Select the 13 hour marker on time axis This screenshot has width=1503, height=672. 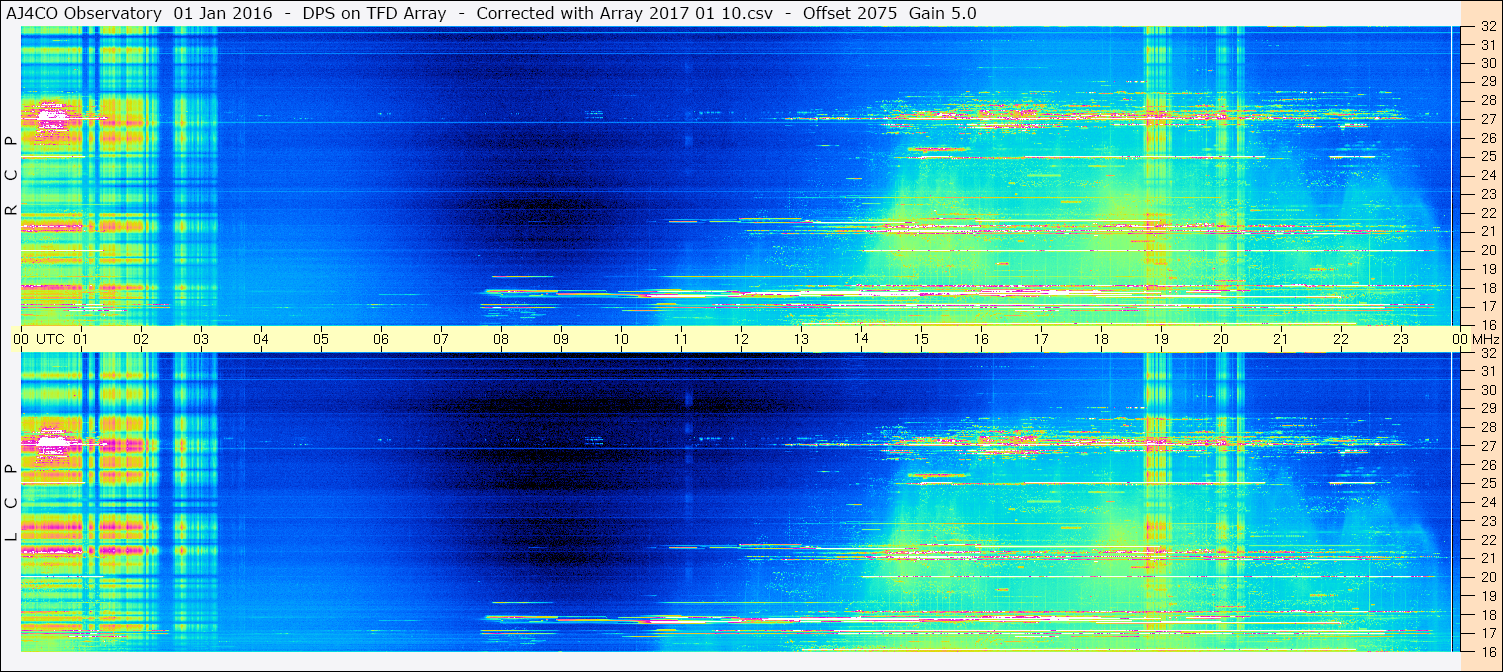click(x=801, y=339)
